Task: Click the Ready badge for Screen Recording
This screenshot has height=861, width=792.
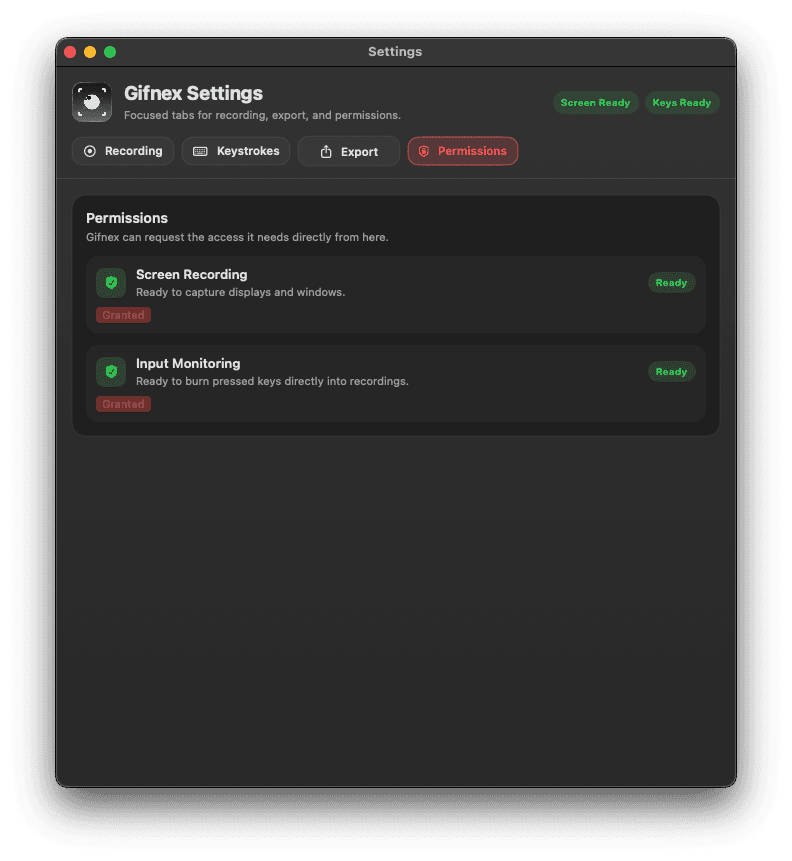Action: coord(671,283)
